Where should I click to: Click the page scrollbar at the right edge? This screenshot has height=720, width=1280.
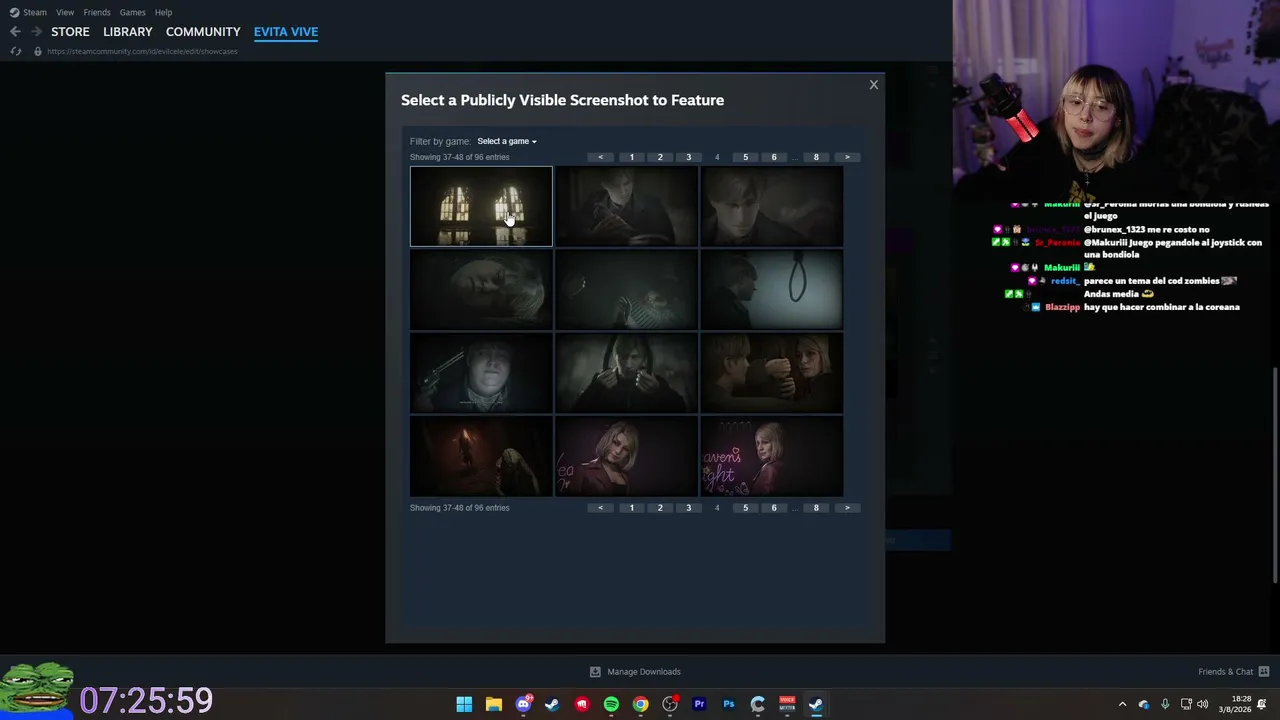(x=1274, y=475)
